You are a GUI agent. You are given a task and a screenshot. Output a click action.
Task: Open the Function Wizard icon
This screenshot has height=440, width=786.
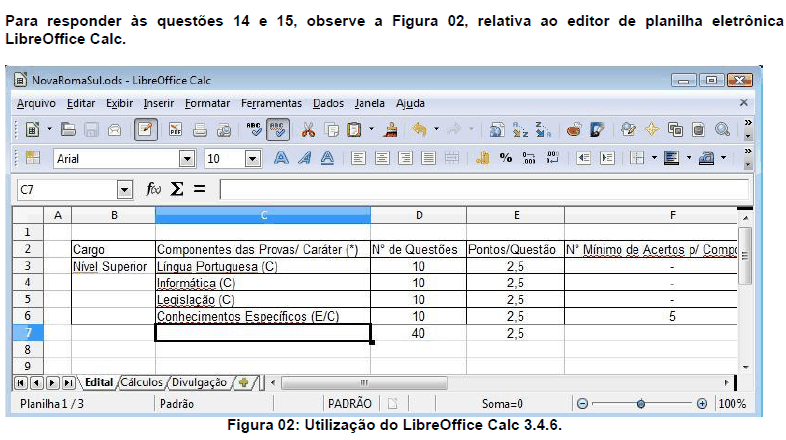(x=153, y=189)
